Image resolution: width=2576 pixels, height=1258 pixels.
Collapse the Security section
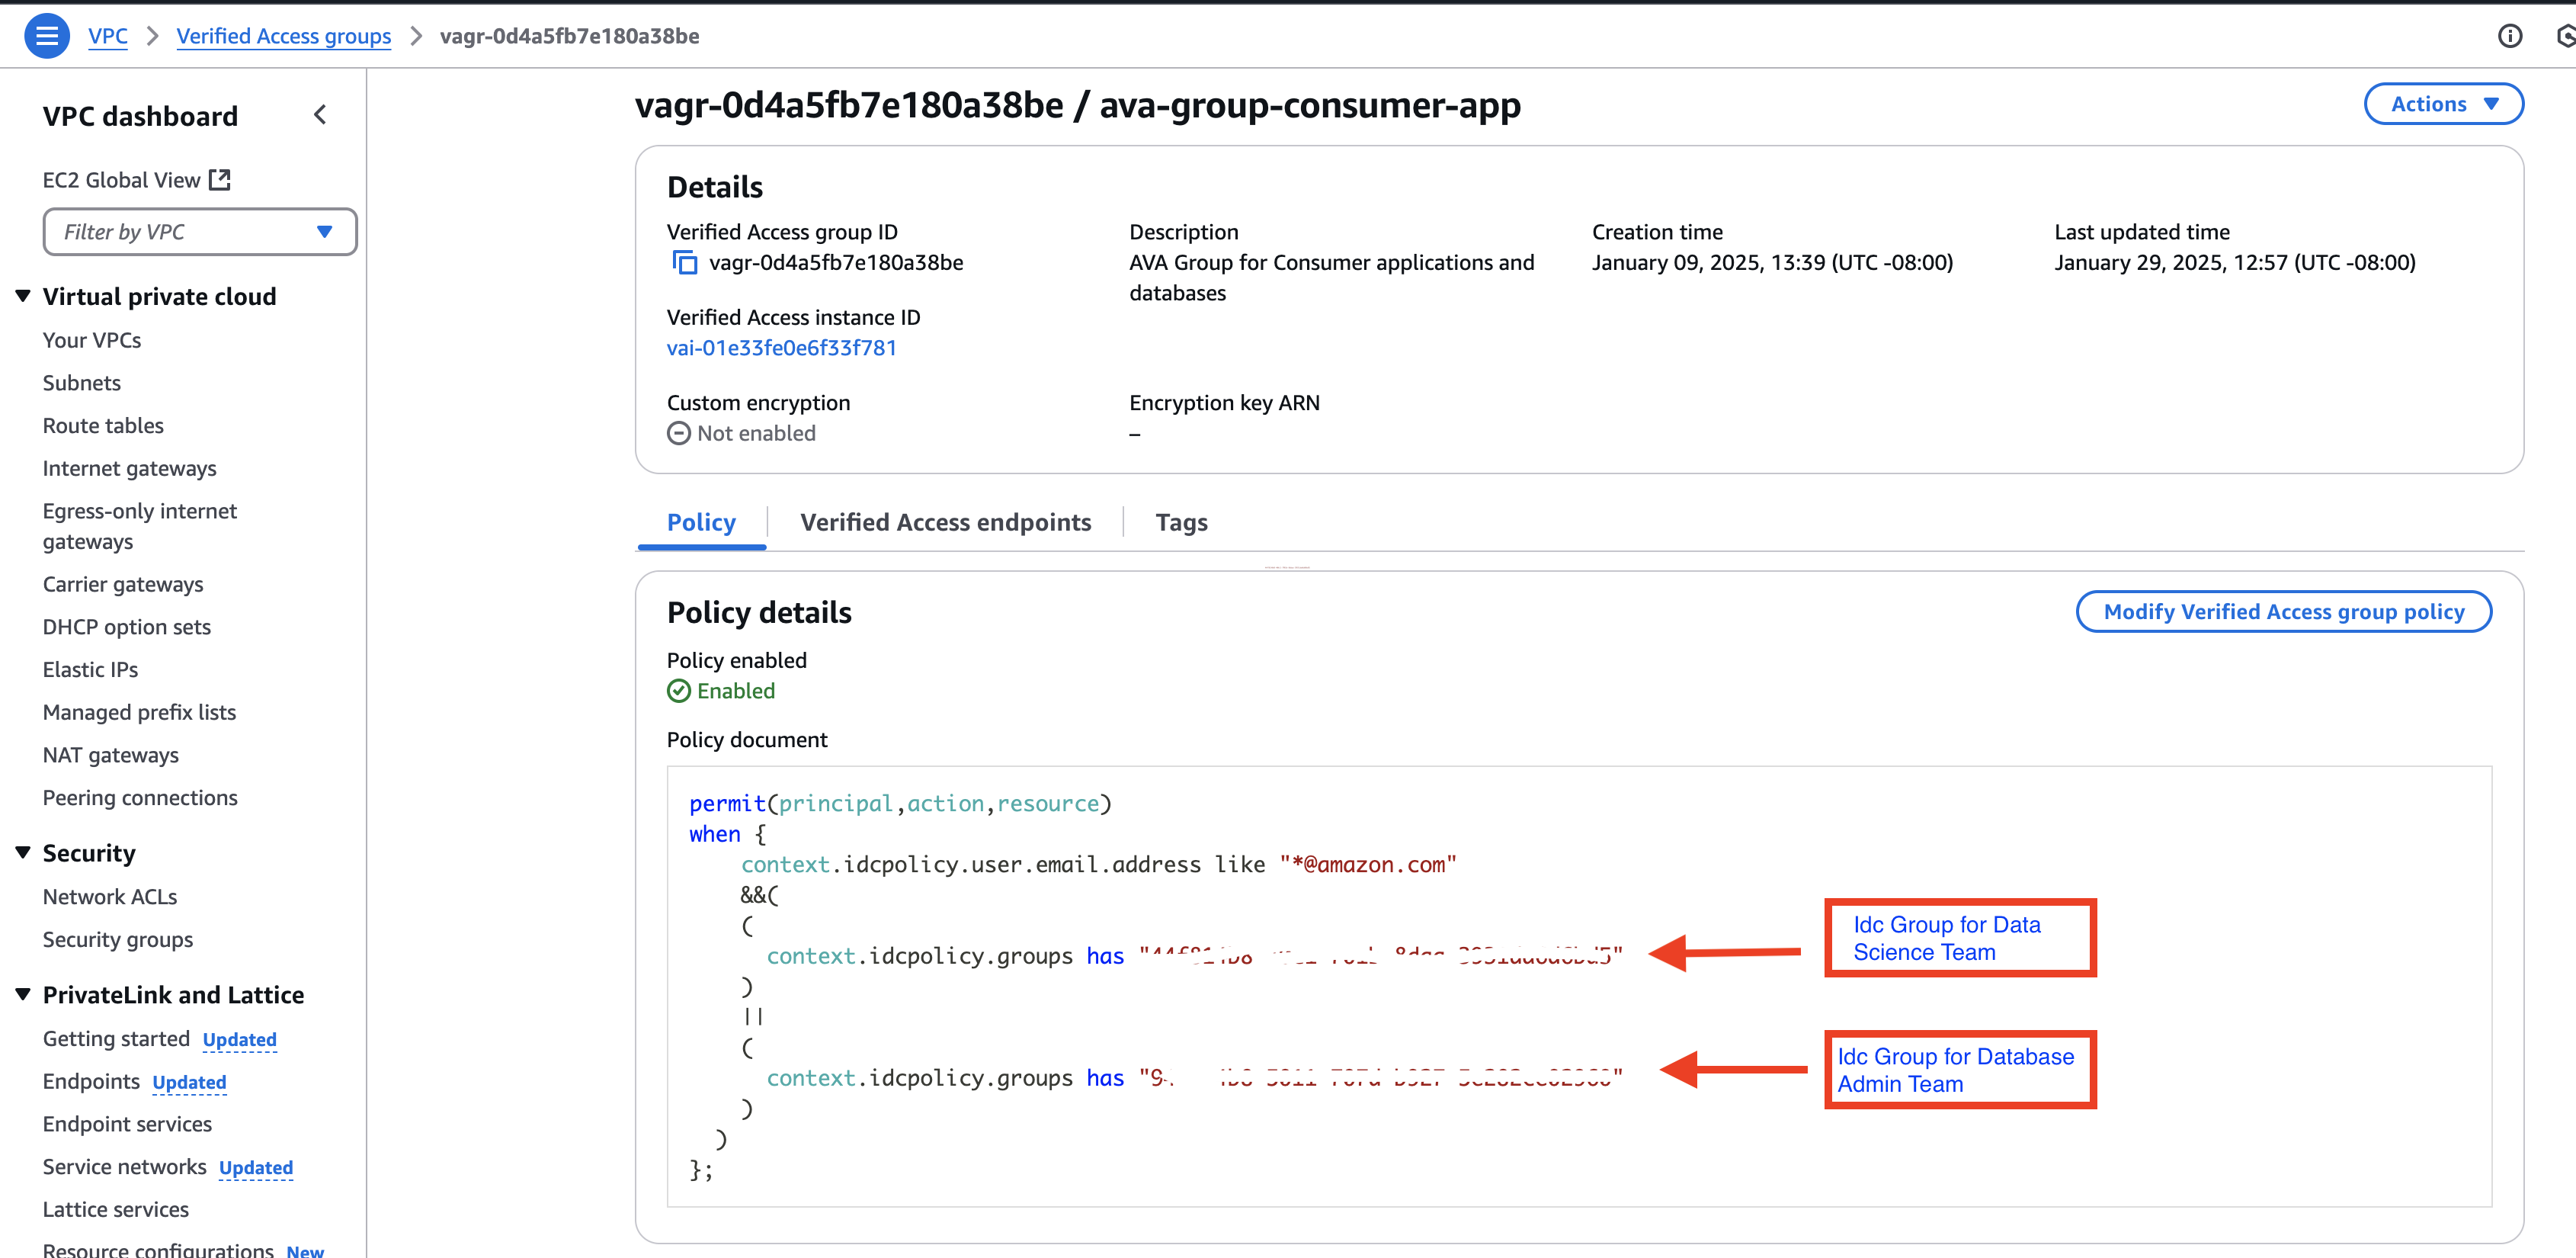(23, 852)
